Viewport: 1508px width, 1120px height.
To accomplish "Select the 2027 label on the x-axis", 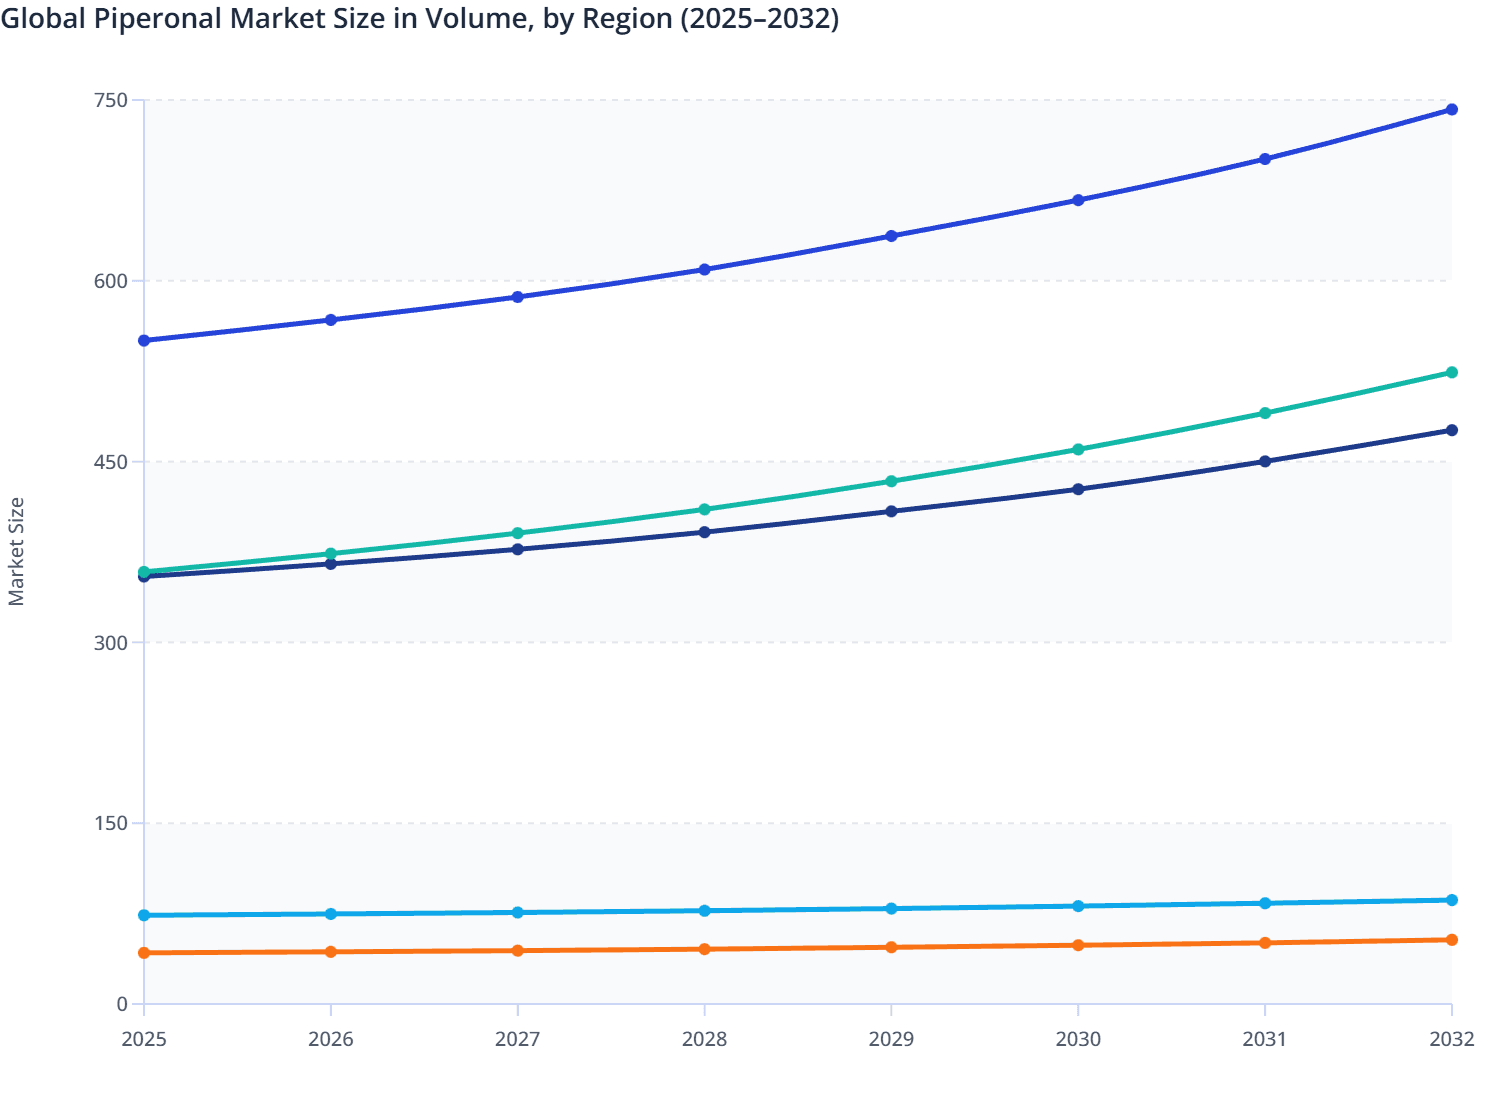I will click(x=517, y=1040).
